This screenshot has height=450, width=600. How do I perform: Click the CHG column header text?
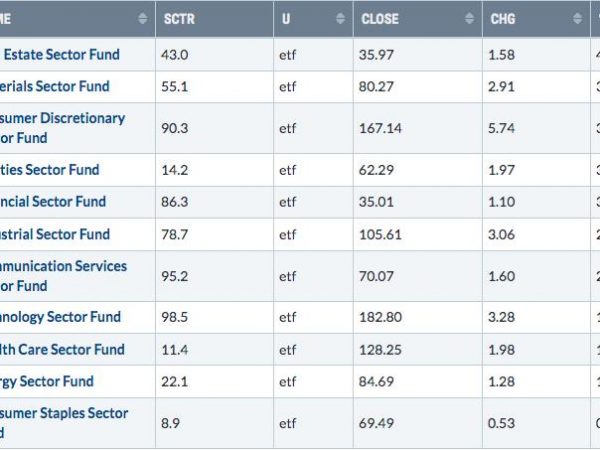(x=503, y=19)
